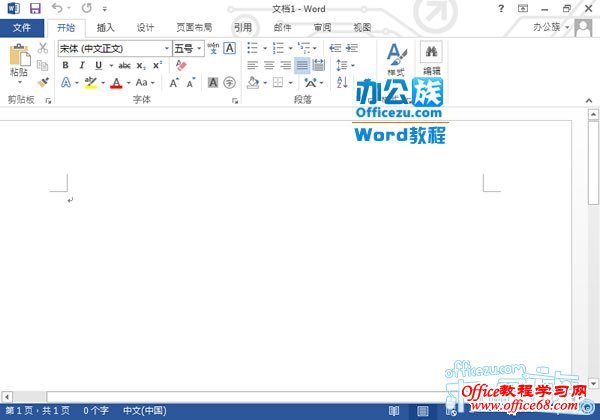The width and height of the screenshot is (600, 420).
Task: Click the distributed alignment icon
Action: point(318,65)
